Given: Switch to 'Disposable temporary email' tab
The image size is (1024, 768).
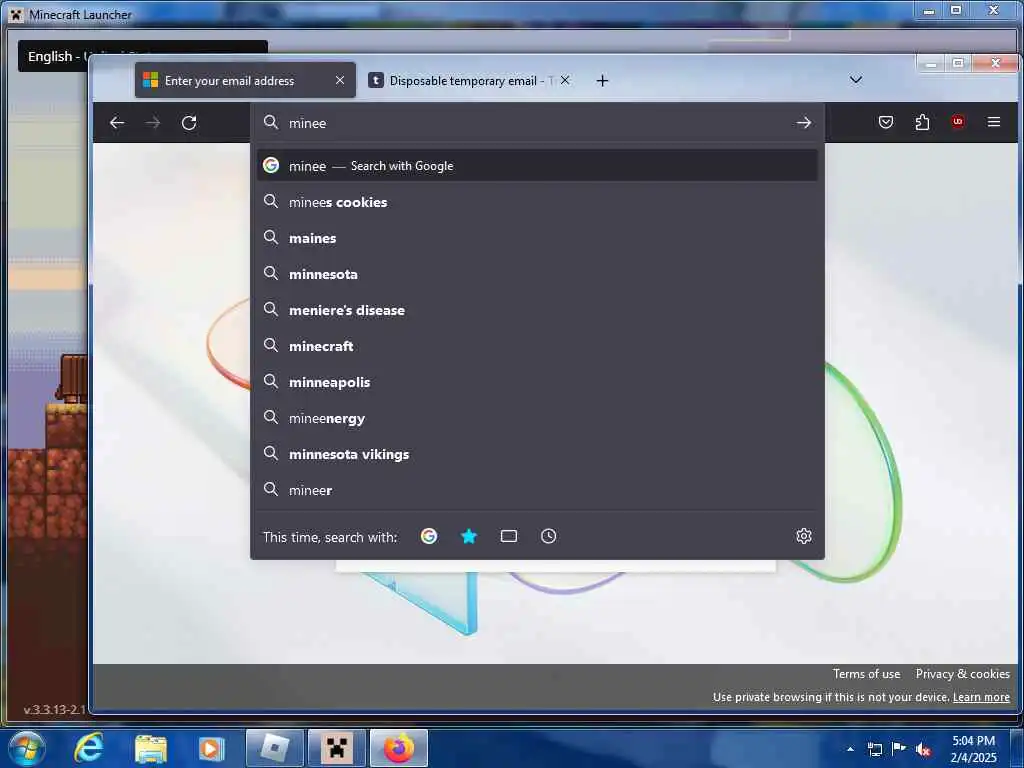Looking at the screenshot, I should pyautogui.click(x=469, y=80).
